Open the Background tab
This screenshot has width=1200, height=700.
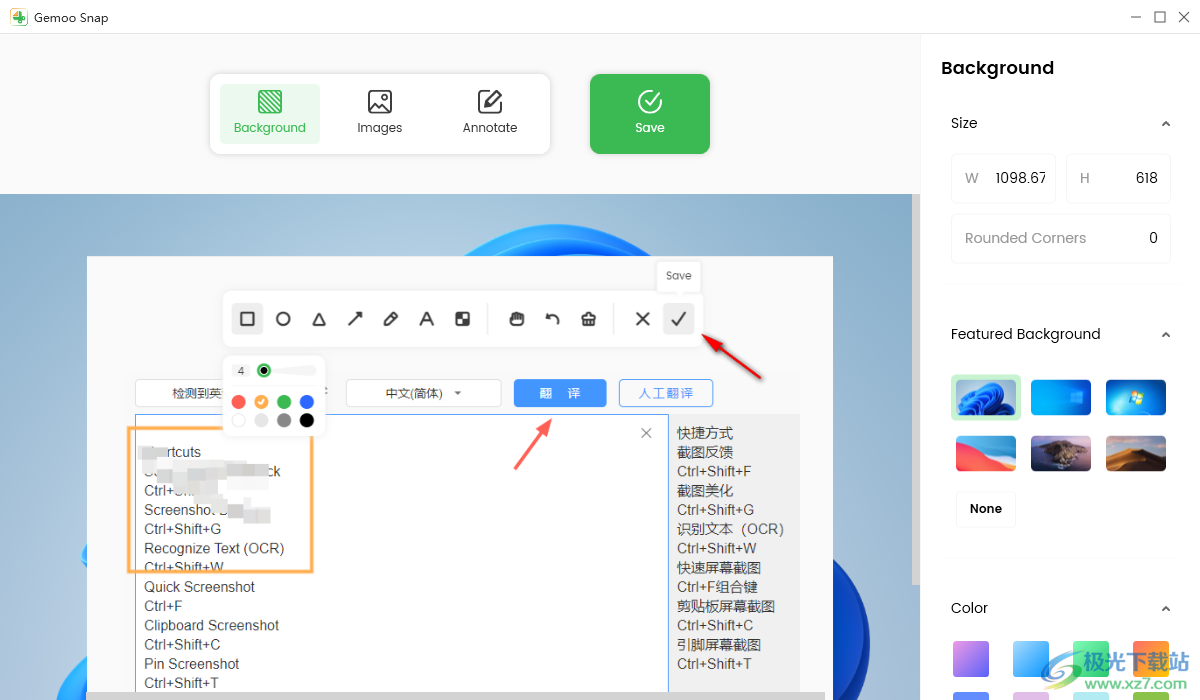click(x=270, y=114)
